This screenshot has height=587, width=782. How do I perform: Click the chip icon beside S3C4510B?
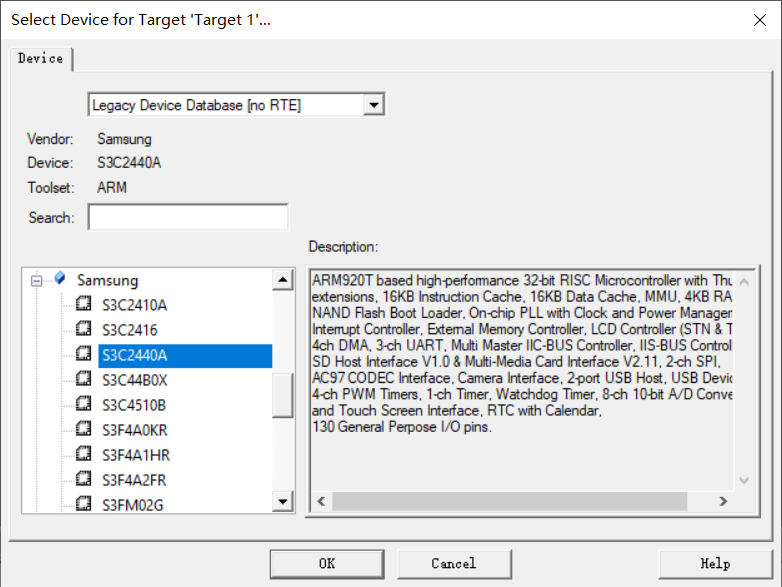83,403
